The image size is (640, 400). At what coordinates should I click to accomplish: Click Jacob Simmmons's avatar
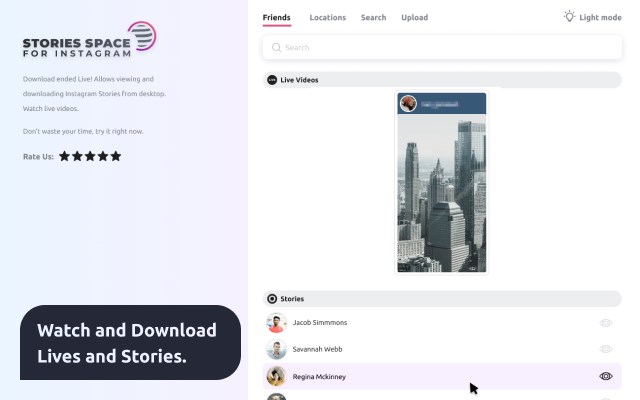276,323
